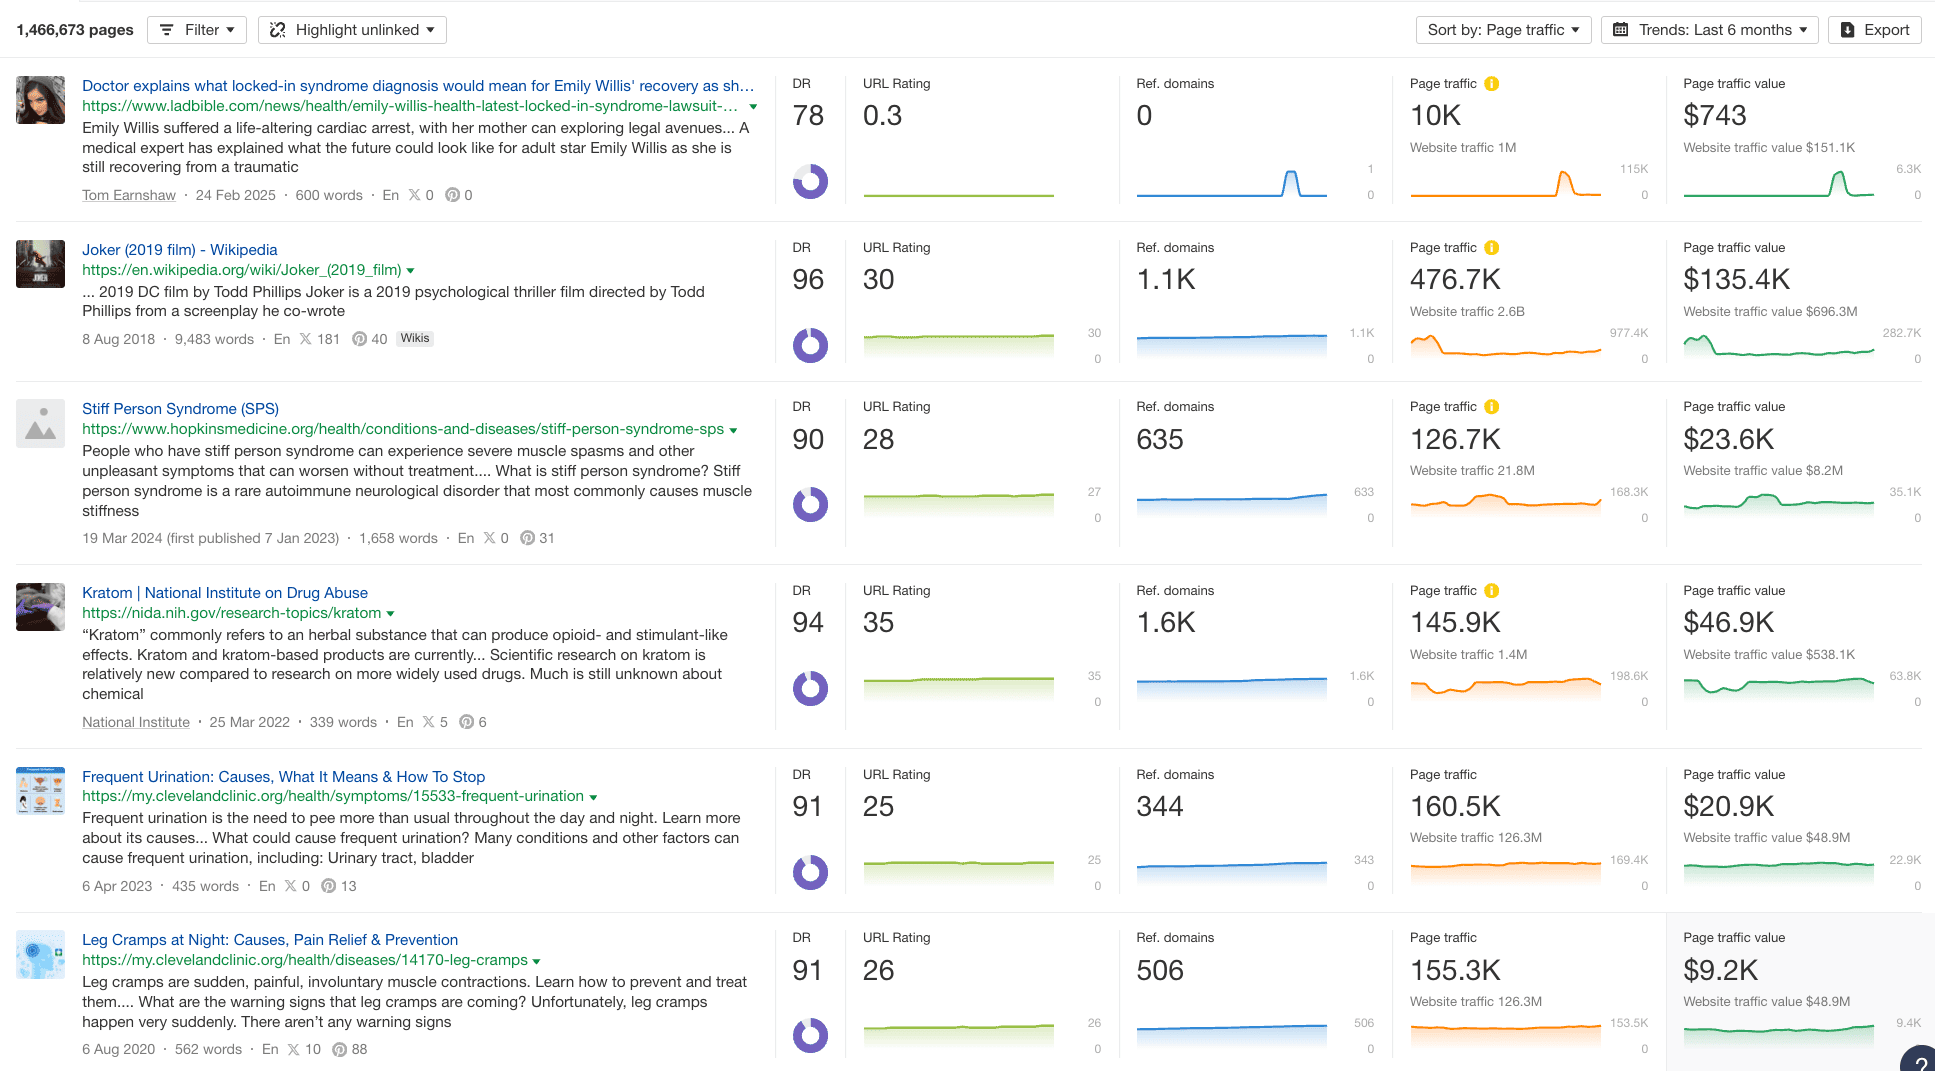Image resolution: width=1935 pixels, height=1071 pixels.
Task: Click the calendar icon in the Trends control
Action: [1621, 29]
